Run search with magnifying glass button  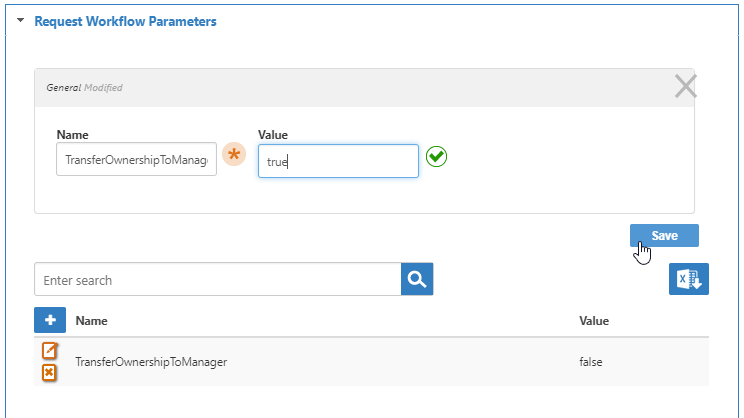[x=417, y=280]
